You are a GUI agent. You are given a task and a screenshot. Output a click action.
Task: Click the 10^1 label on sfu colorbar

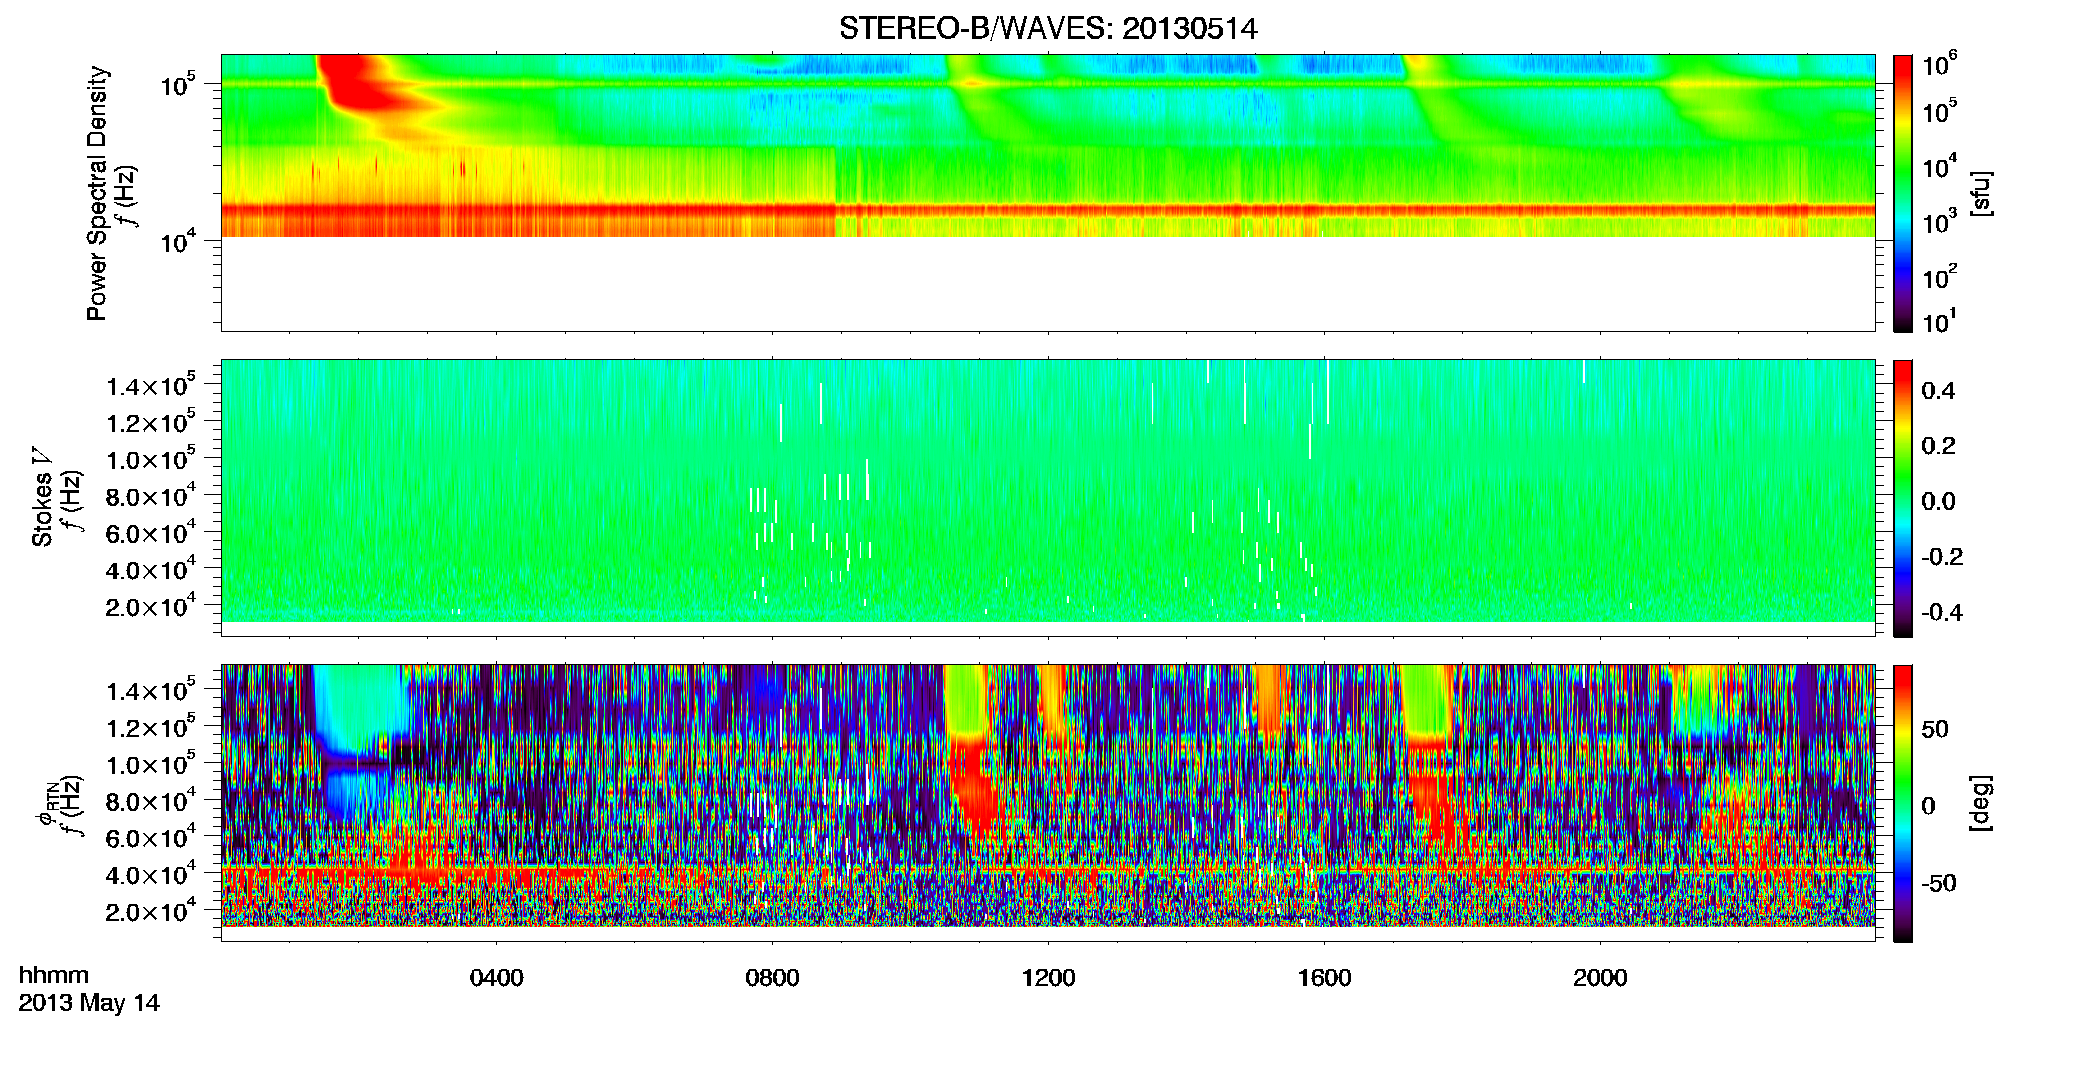click(x=1939, y=322)
